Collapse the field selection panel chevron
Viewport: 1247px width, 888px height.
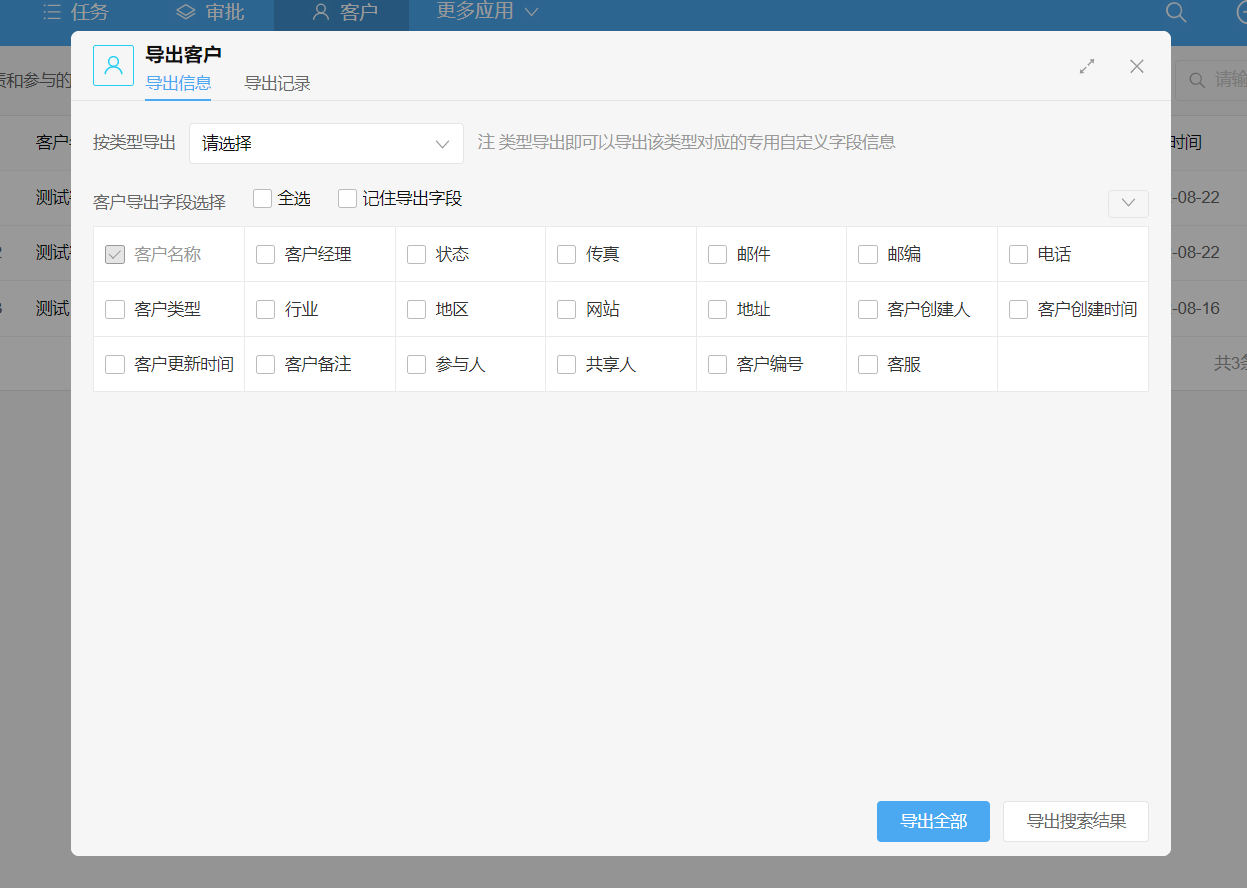click(1128, 203)
